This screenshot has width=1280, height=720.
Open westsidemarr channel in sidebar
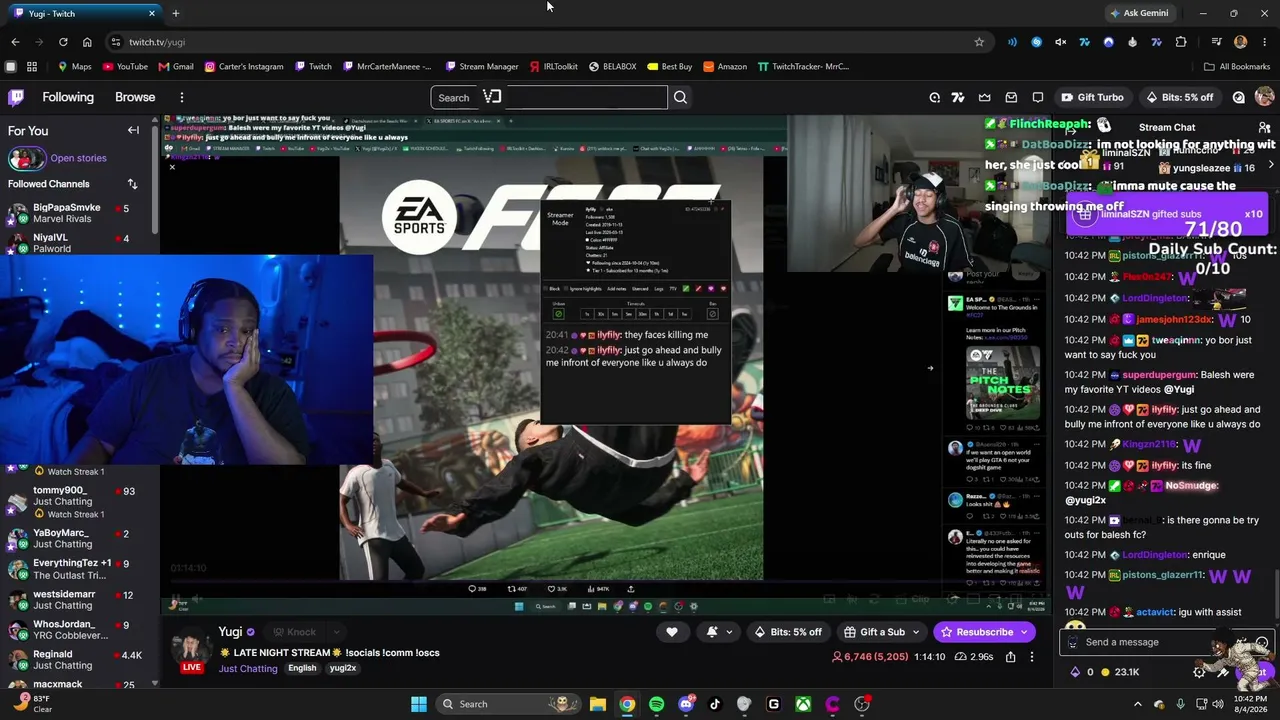tap(80, 600)
